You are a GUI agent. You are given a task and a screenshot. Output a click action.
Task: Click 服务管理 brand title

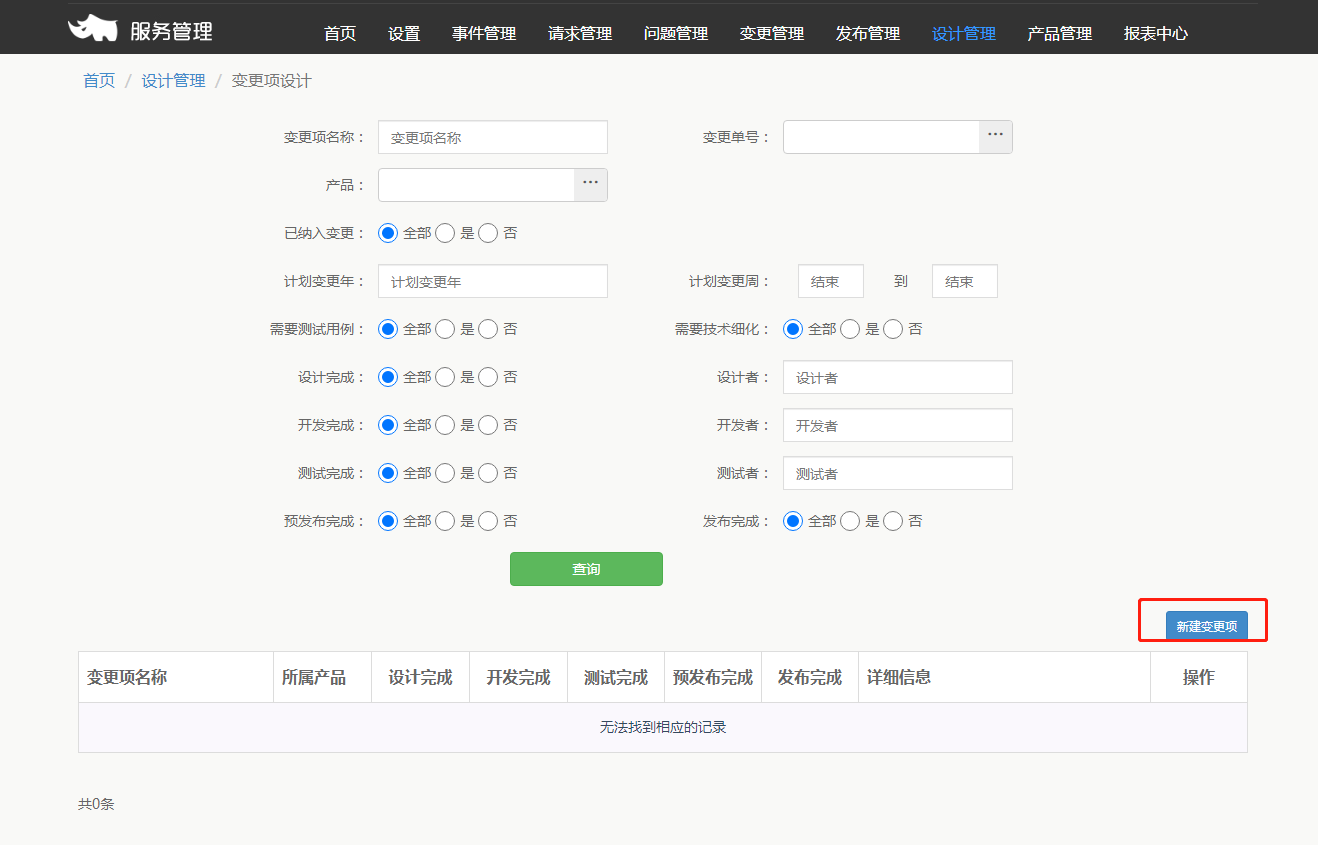(171, 31)
